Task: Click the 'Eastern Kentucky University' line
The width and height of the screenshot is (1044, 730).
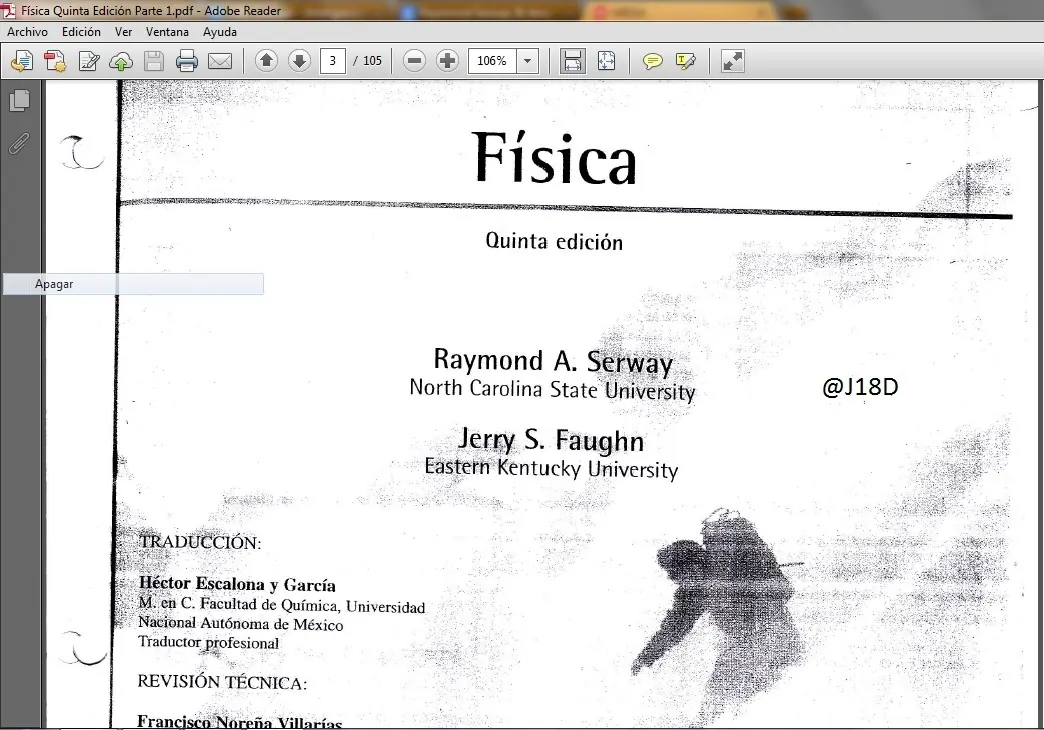Action: [x=551, y=468]
